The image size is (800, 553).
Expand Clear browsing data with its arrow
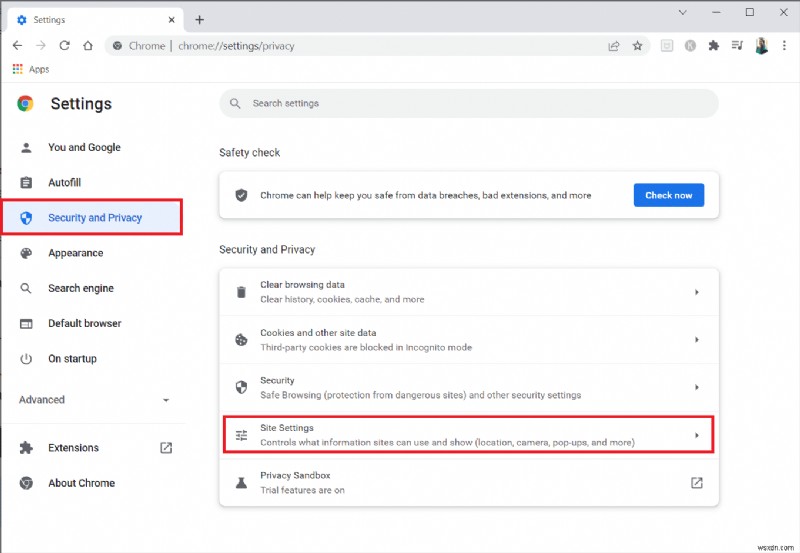click(x=696, y=292)
